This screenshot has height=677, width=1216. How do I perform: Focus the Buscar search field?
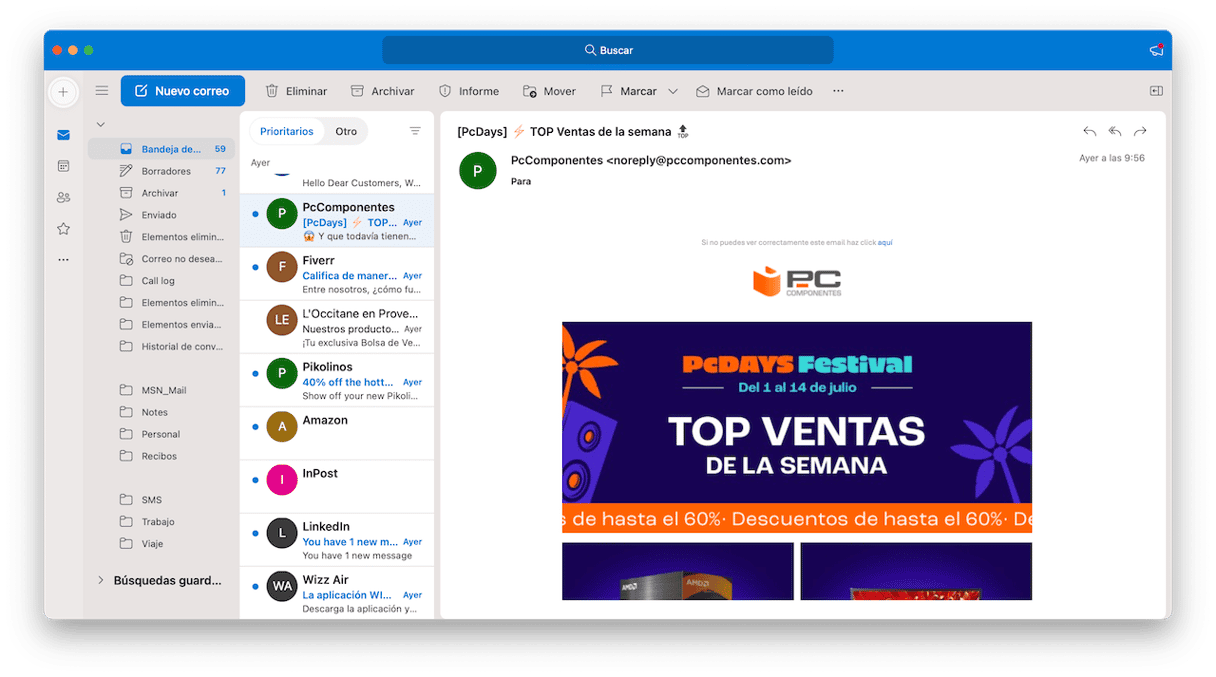[608, 50]
